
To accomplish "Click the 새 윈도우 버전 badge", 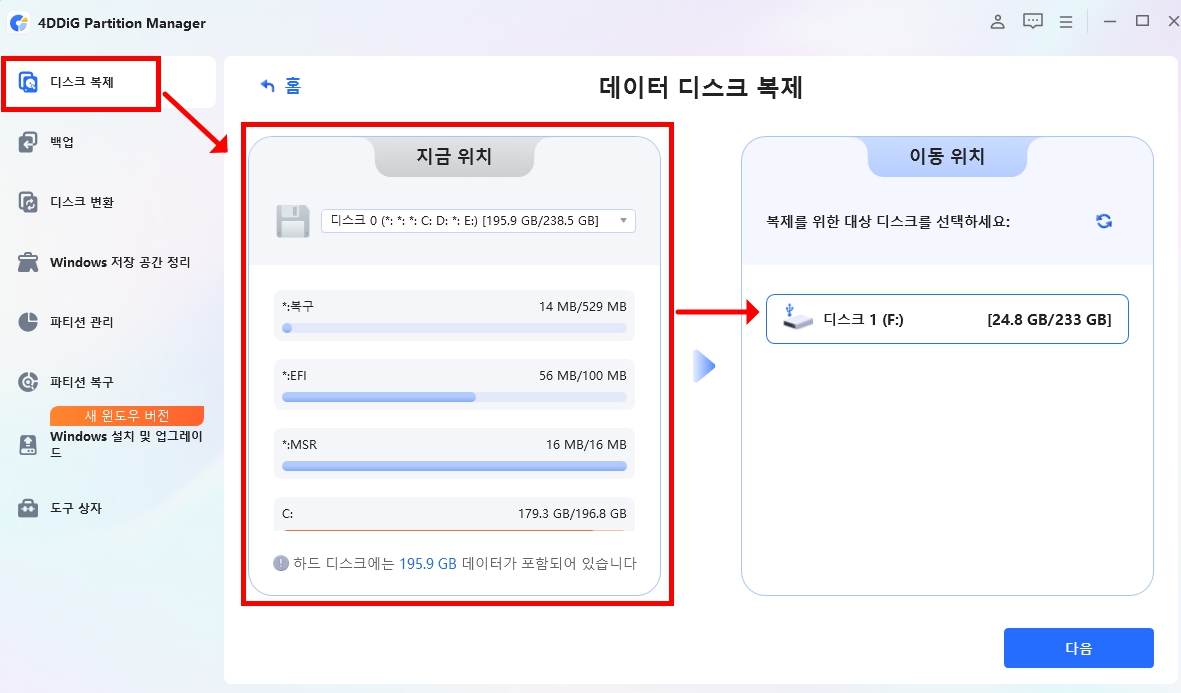I will pos(127,416).
